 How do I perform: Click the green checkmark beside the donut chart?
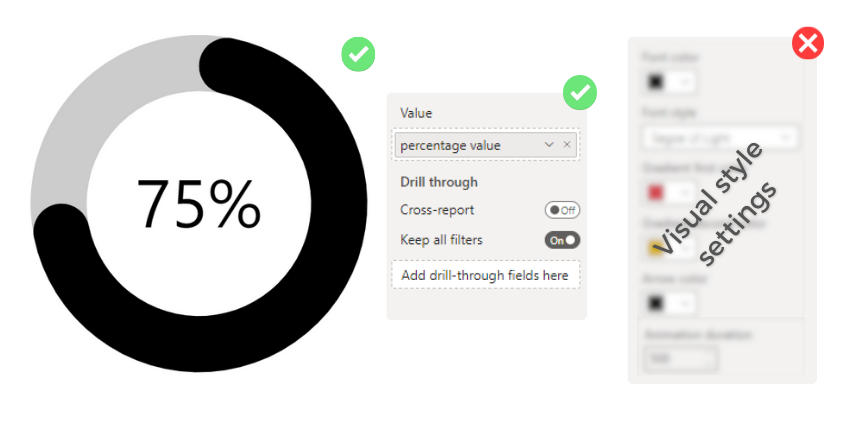358,54
